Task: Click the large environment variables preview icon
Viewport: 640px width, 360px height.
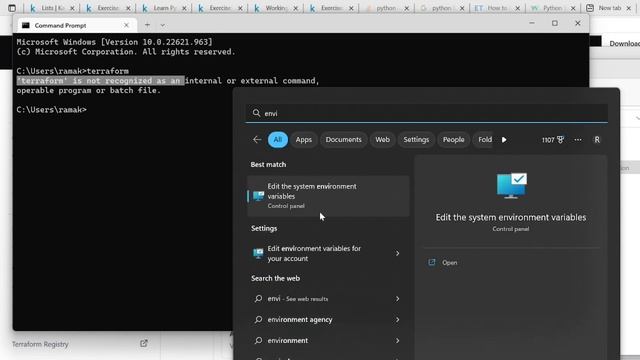Action: point(511,186)
